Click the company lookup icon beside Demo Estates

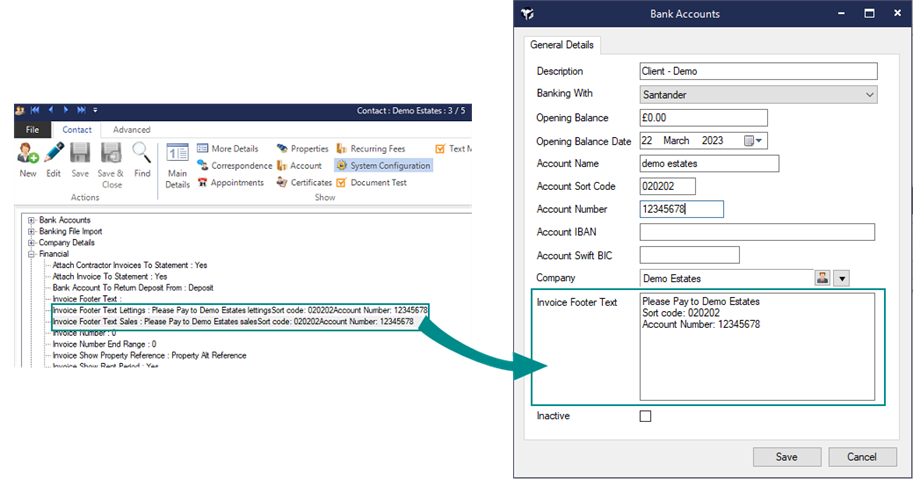(x=823, y=278)
